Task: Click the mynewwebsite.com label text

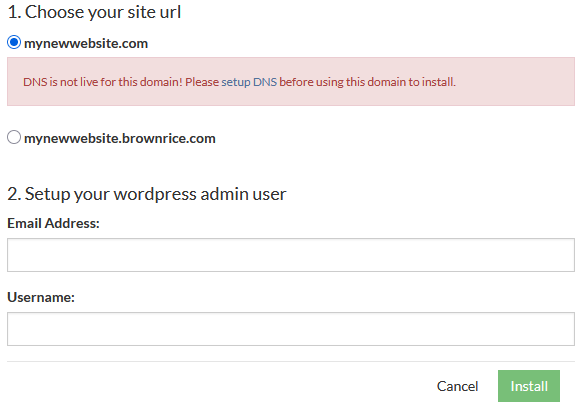Action: click(86, 43)
